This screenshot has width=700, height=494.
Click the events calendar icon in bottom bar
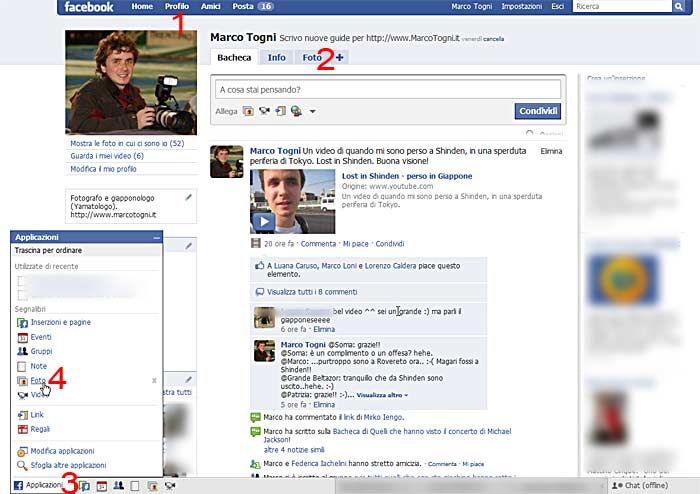102,486
